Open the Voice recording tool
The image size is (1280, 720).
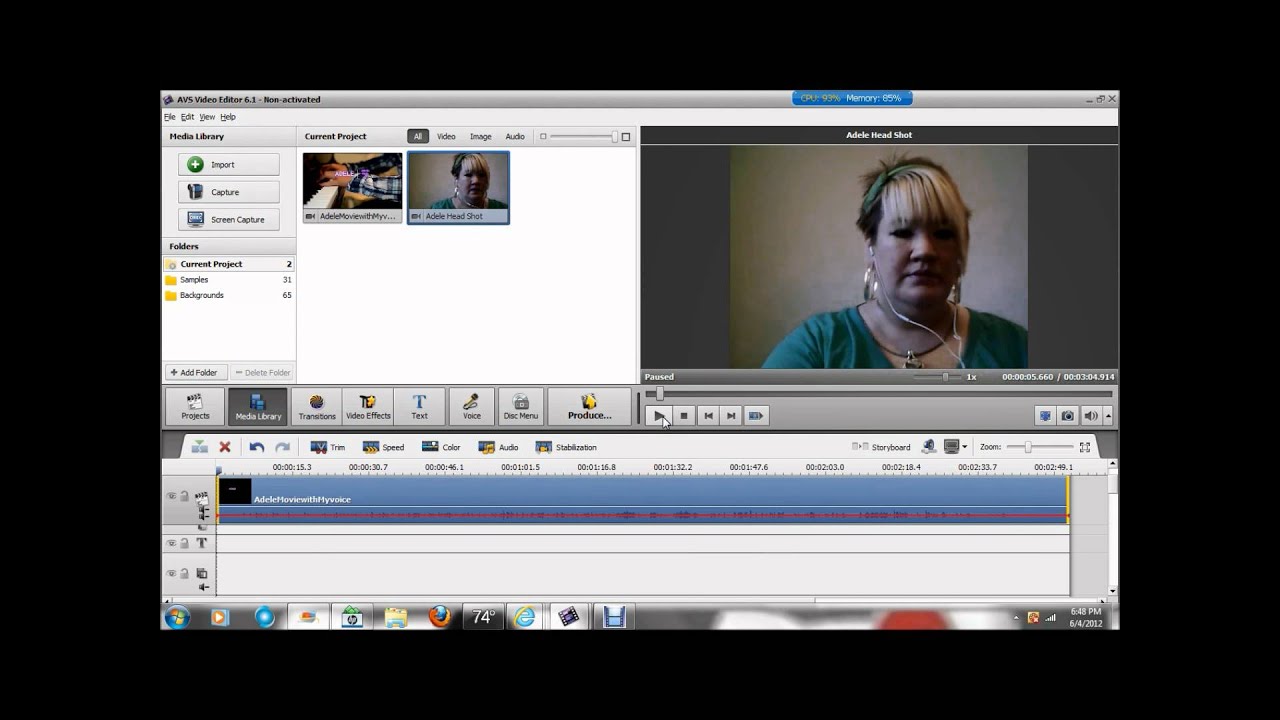click(x=472, y=406)
